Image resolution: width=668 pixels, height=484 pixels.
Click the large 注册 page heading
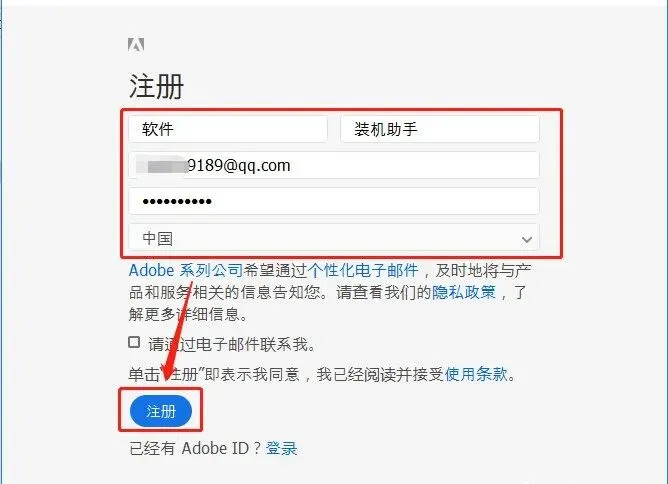[x=156, y=86]
